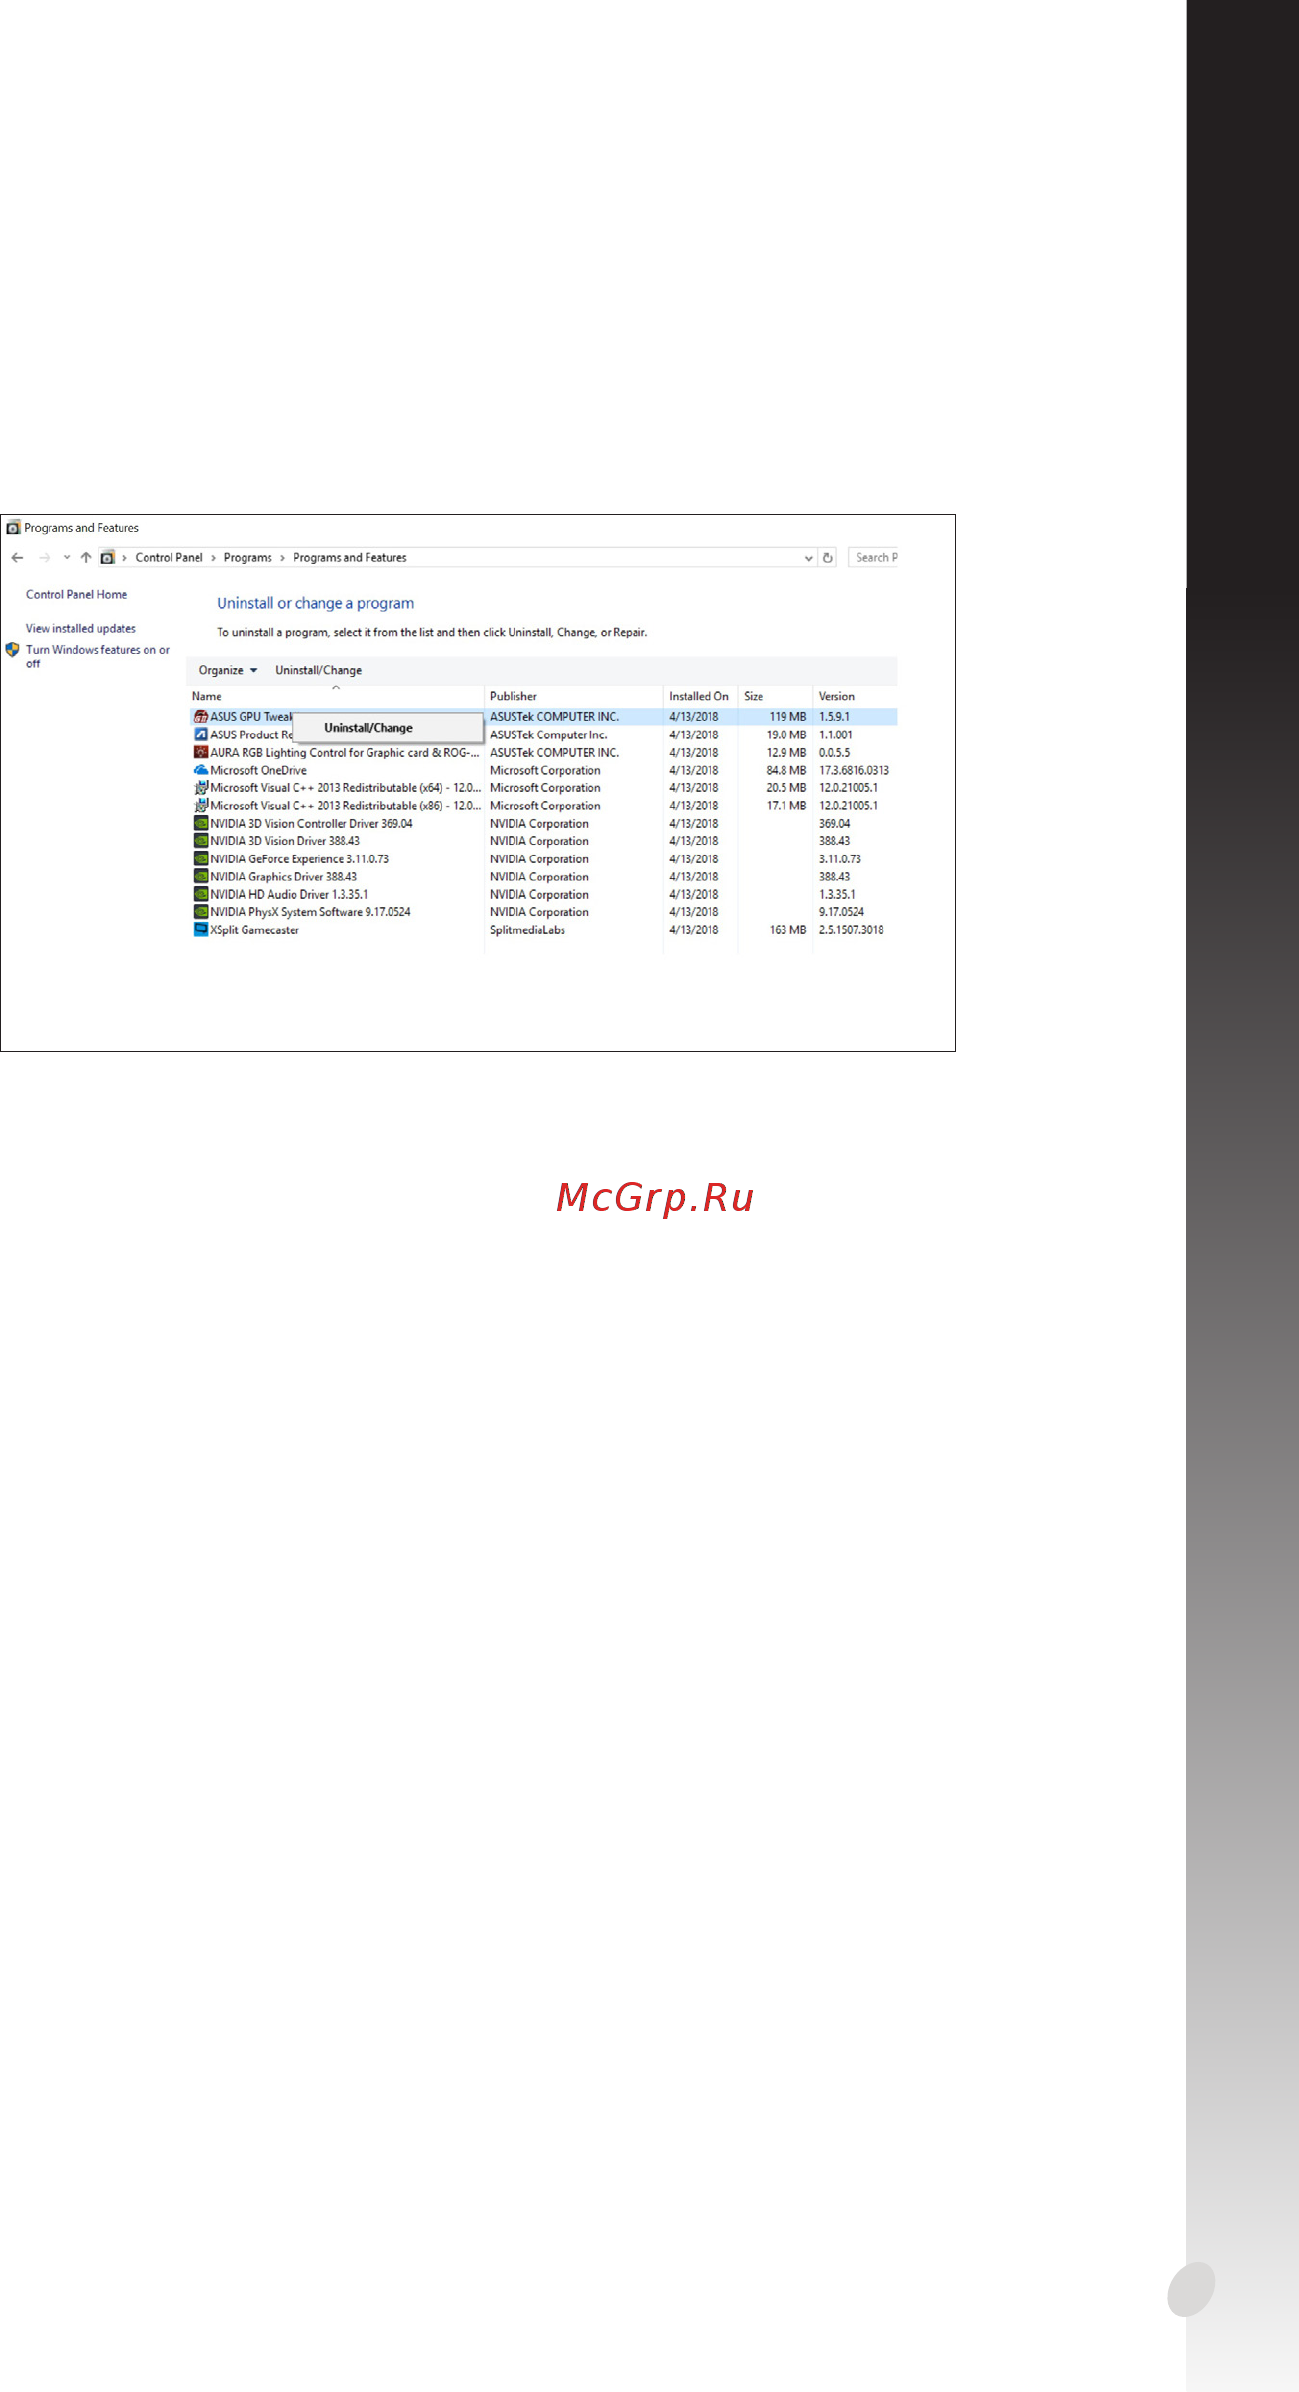1299x2392 pixels.
Task: Click the AURA RGB Lighting Control icon
Action: pyautogui.click(x=201, y=753)
